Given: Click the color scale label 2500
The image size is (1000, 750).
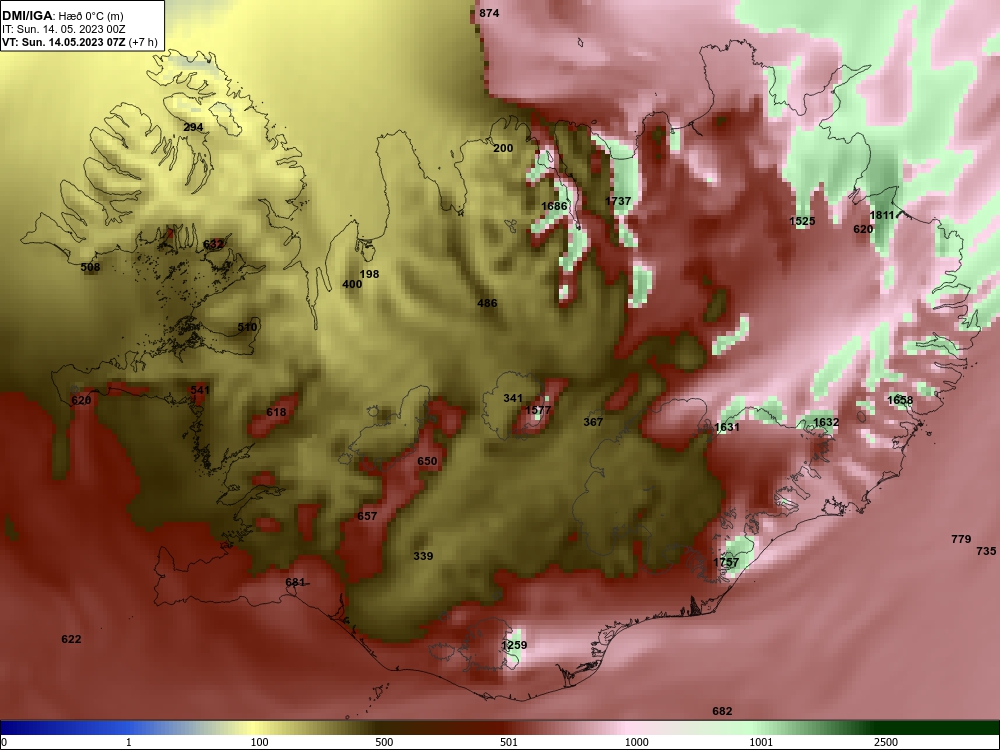Looking at the screenshot, I should click(886, 742).
